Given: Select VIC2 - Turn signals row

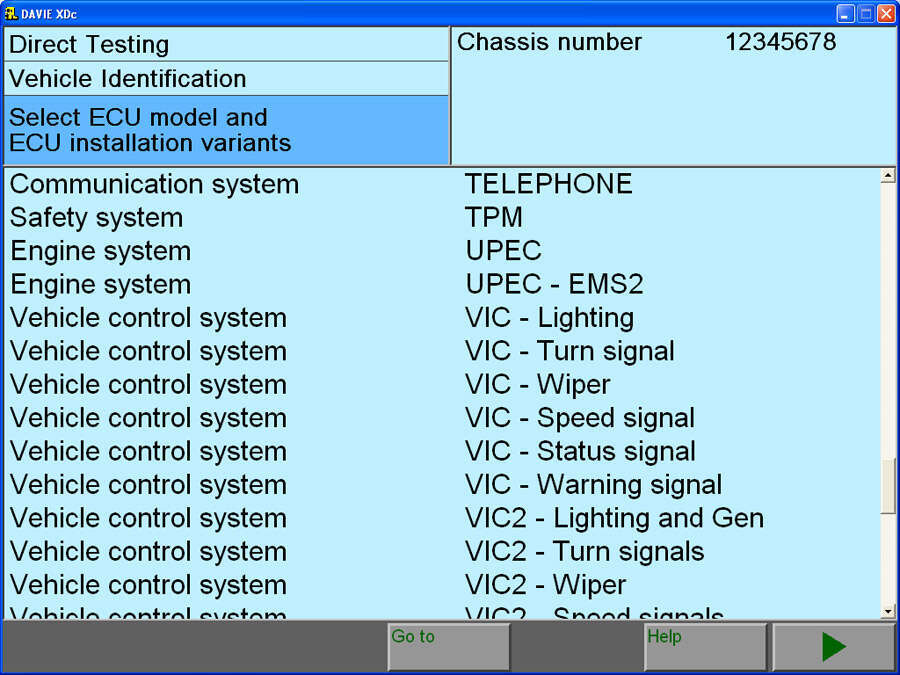Looking at the screenshot, I should 442,551.
